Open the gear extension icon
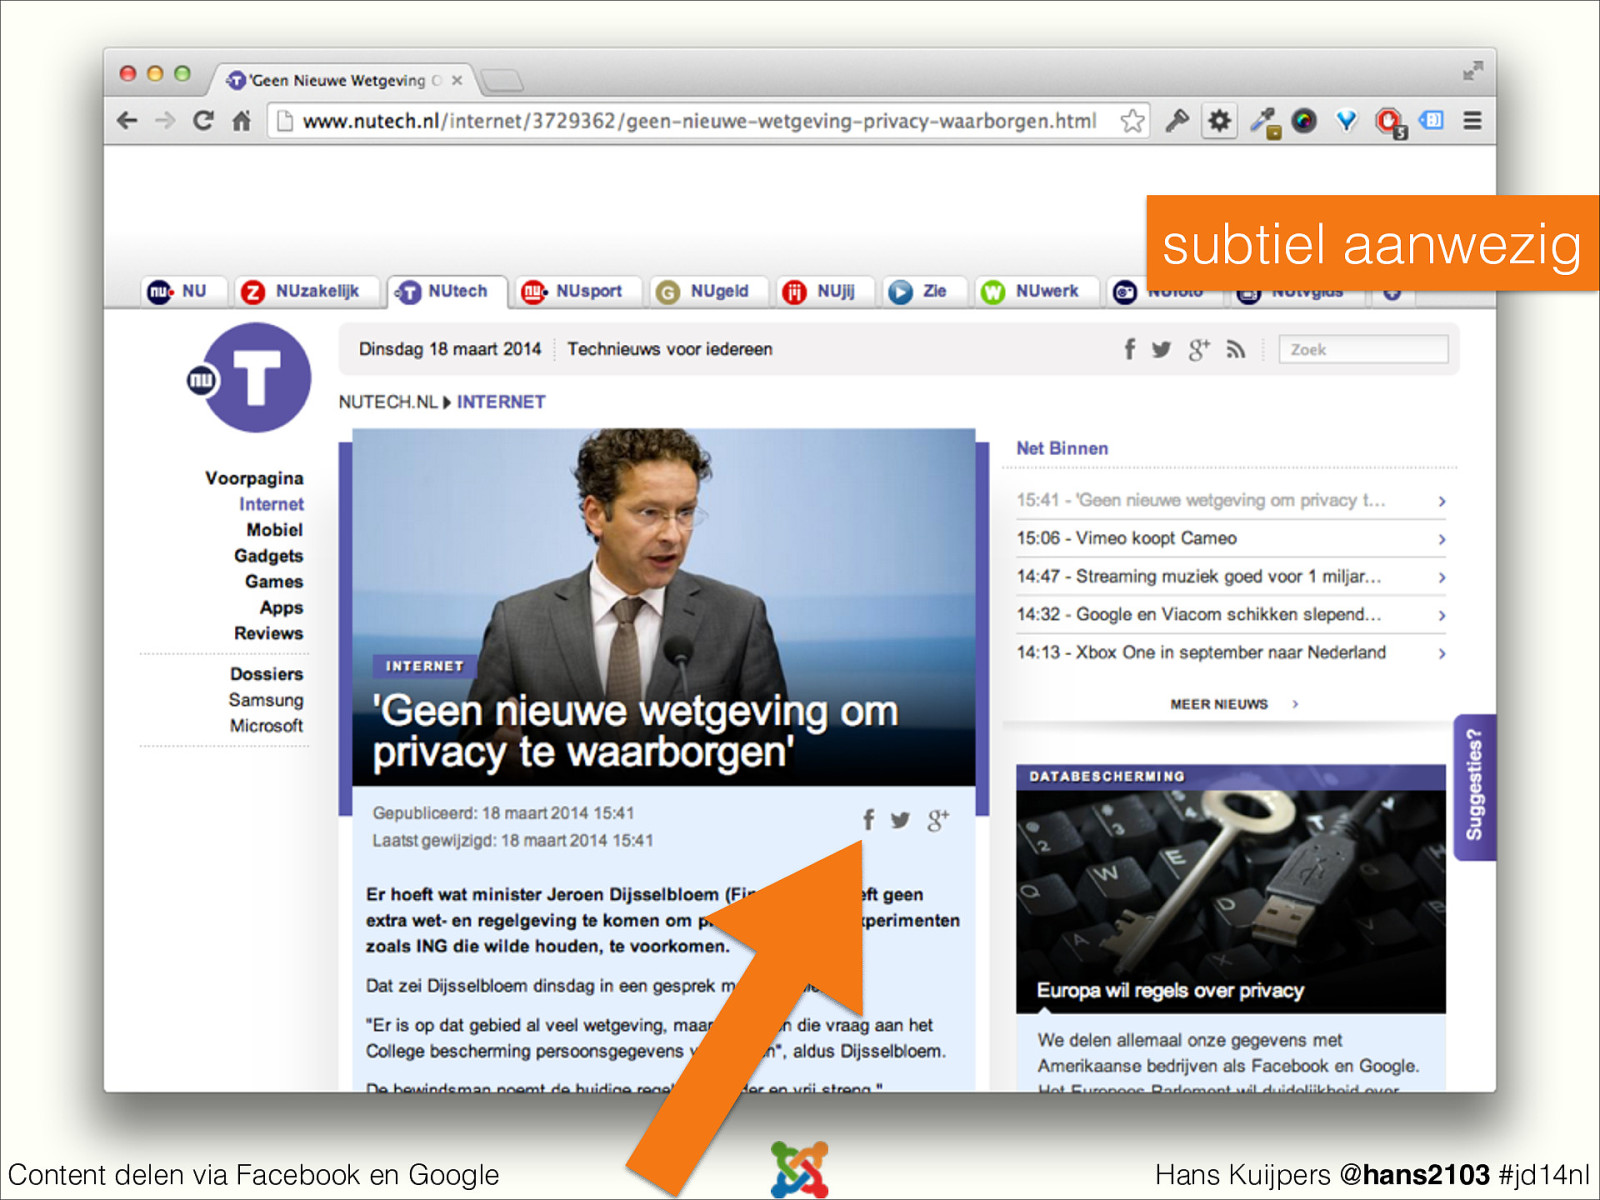This screenshot has height=1200, width=1600. pyautogui.click(x=1219, y=121)
